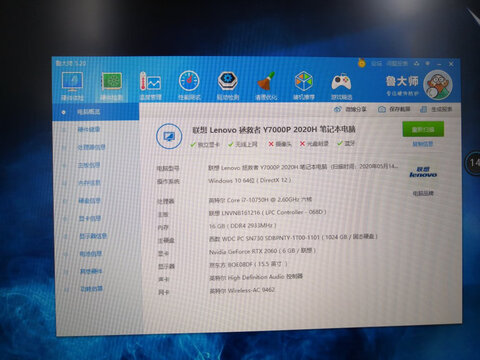The image size is (480, 360).
Task: Click the 电脑型号 row label
Action: point(168,168)
